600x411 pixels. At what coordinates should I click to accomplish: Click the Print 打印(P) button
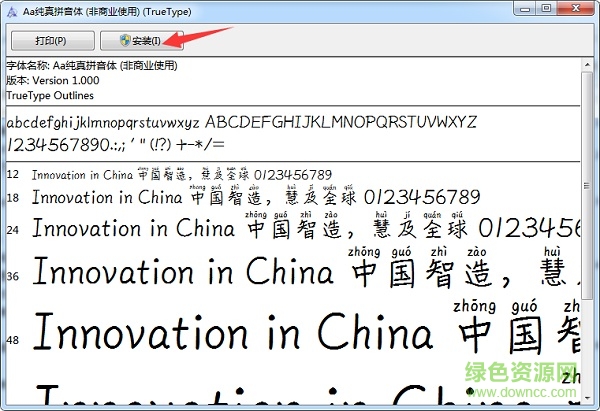click(53, 41)
